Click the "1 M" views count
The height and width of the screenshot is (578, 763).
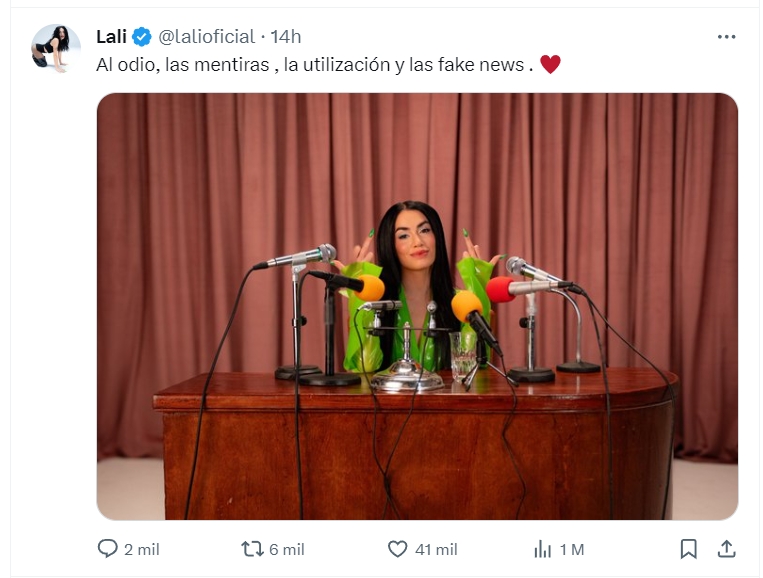pyautogui.click(x=572, y=549)
